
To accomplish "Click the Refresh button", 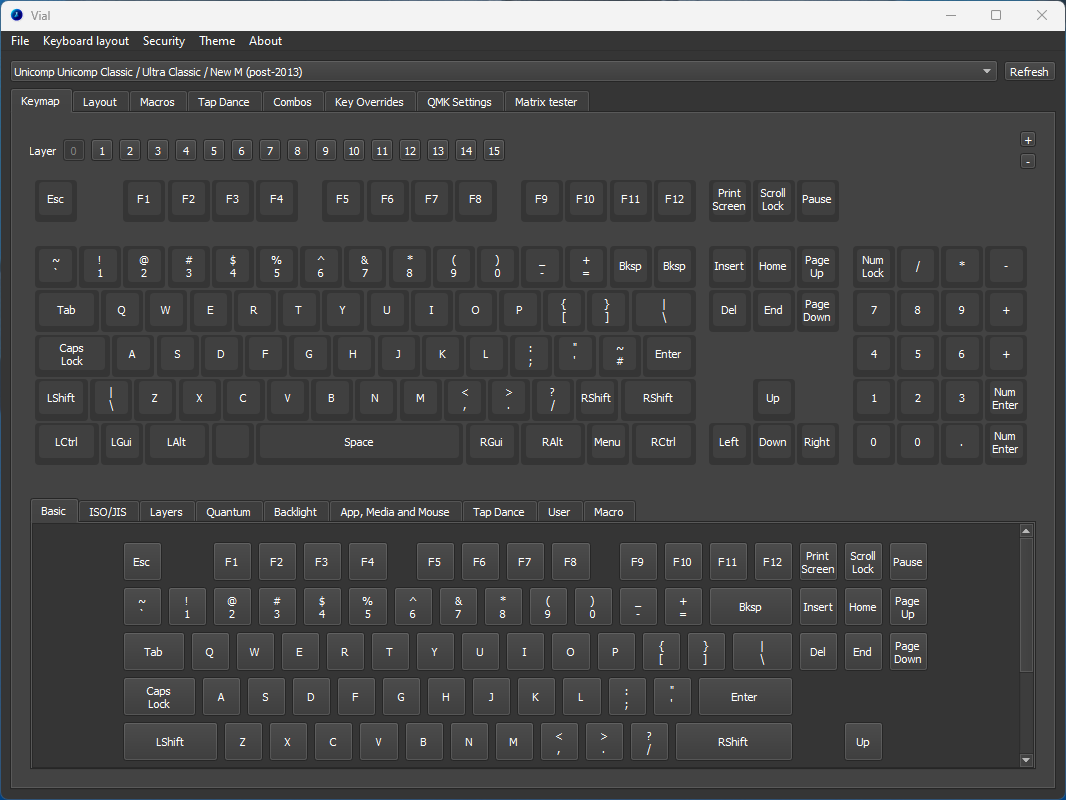I will [x=1029, y=71].
